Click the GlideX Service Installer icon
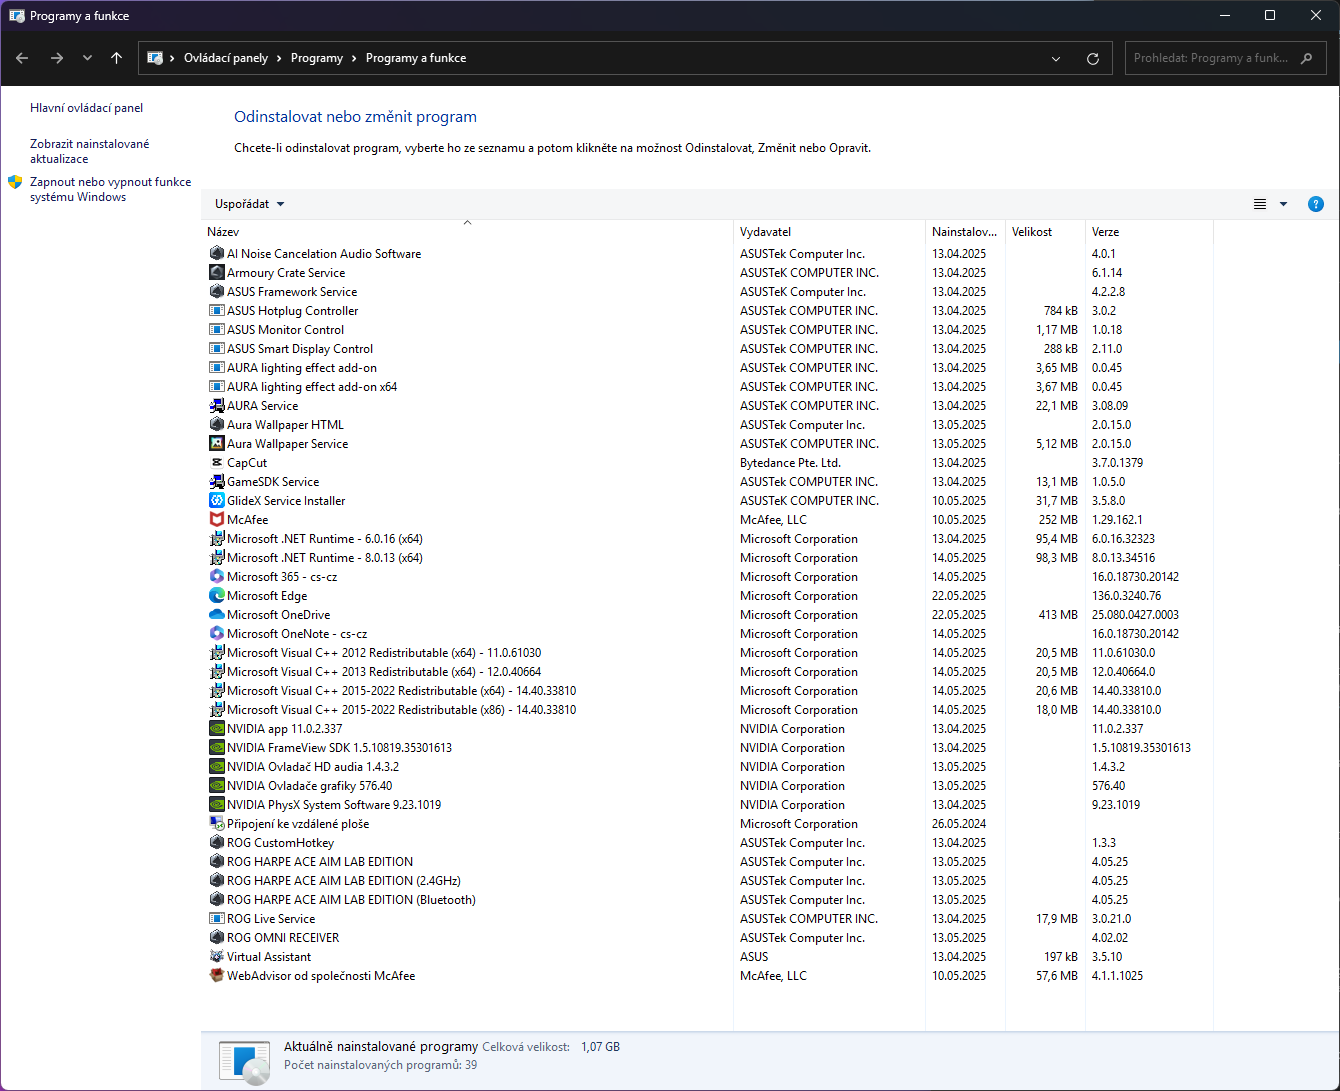The height and width of the screenshot is (1091, 1340). 217,501
